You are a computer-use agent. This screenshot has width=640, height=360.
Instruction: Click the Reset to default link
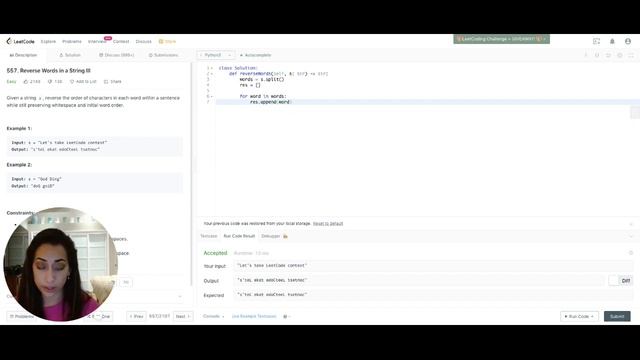click(328, 224)
